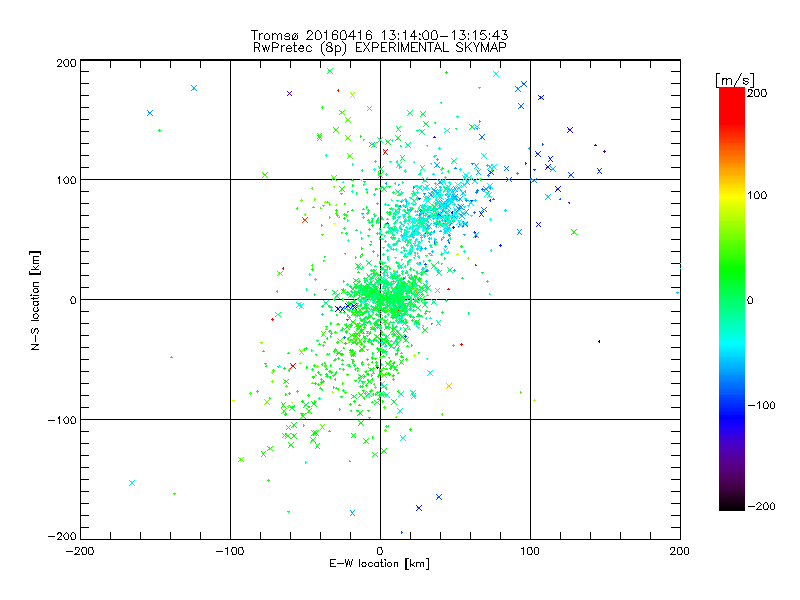The width and height of the screenshot is (800, 600).
Task: Click the orange X marker near 45,-72
Action: pyautogui.click(x=448, y=386)
